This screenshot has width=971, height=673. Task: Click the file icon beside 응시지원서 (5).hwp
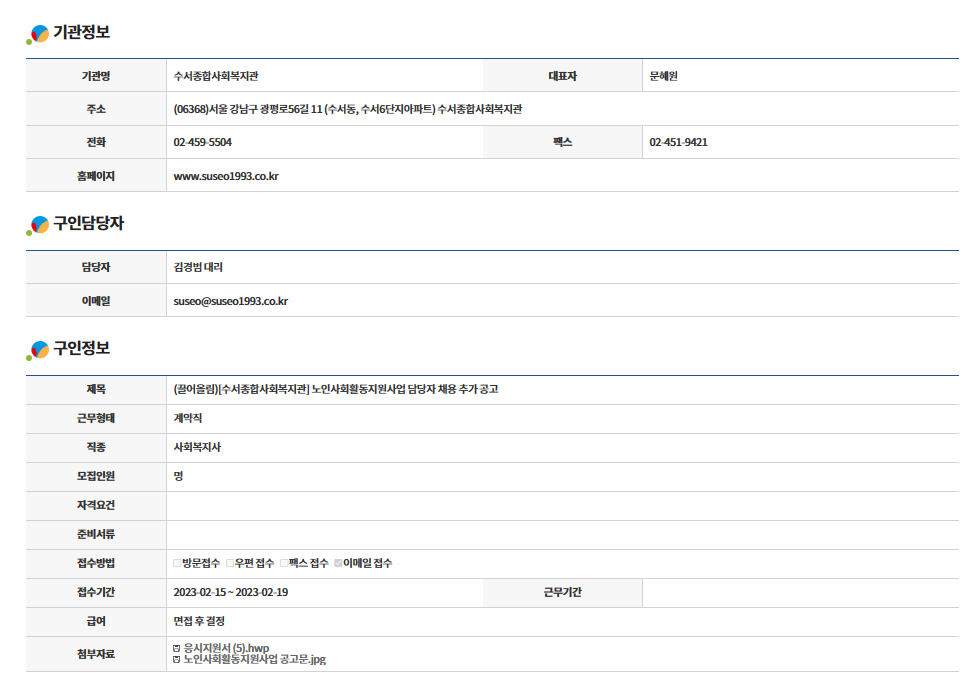[176, 648]
